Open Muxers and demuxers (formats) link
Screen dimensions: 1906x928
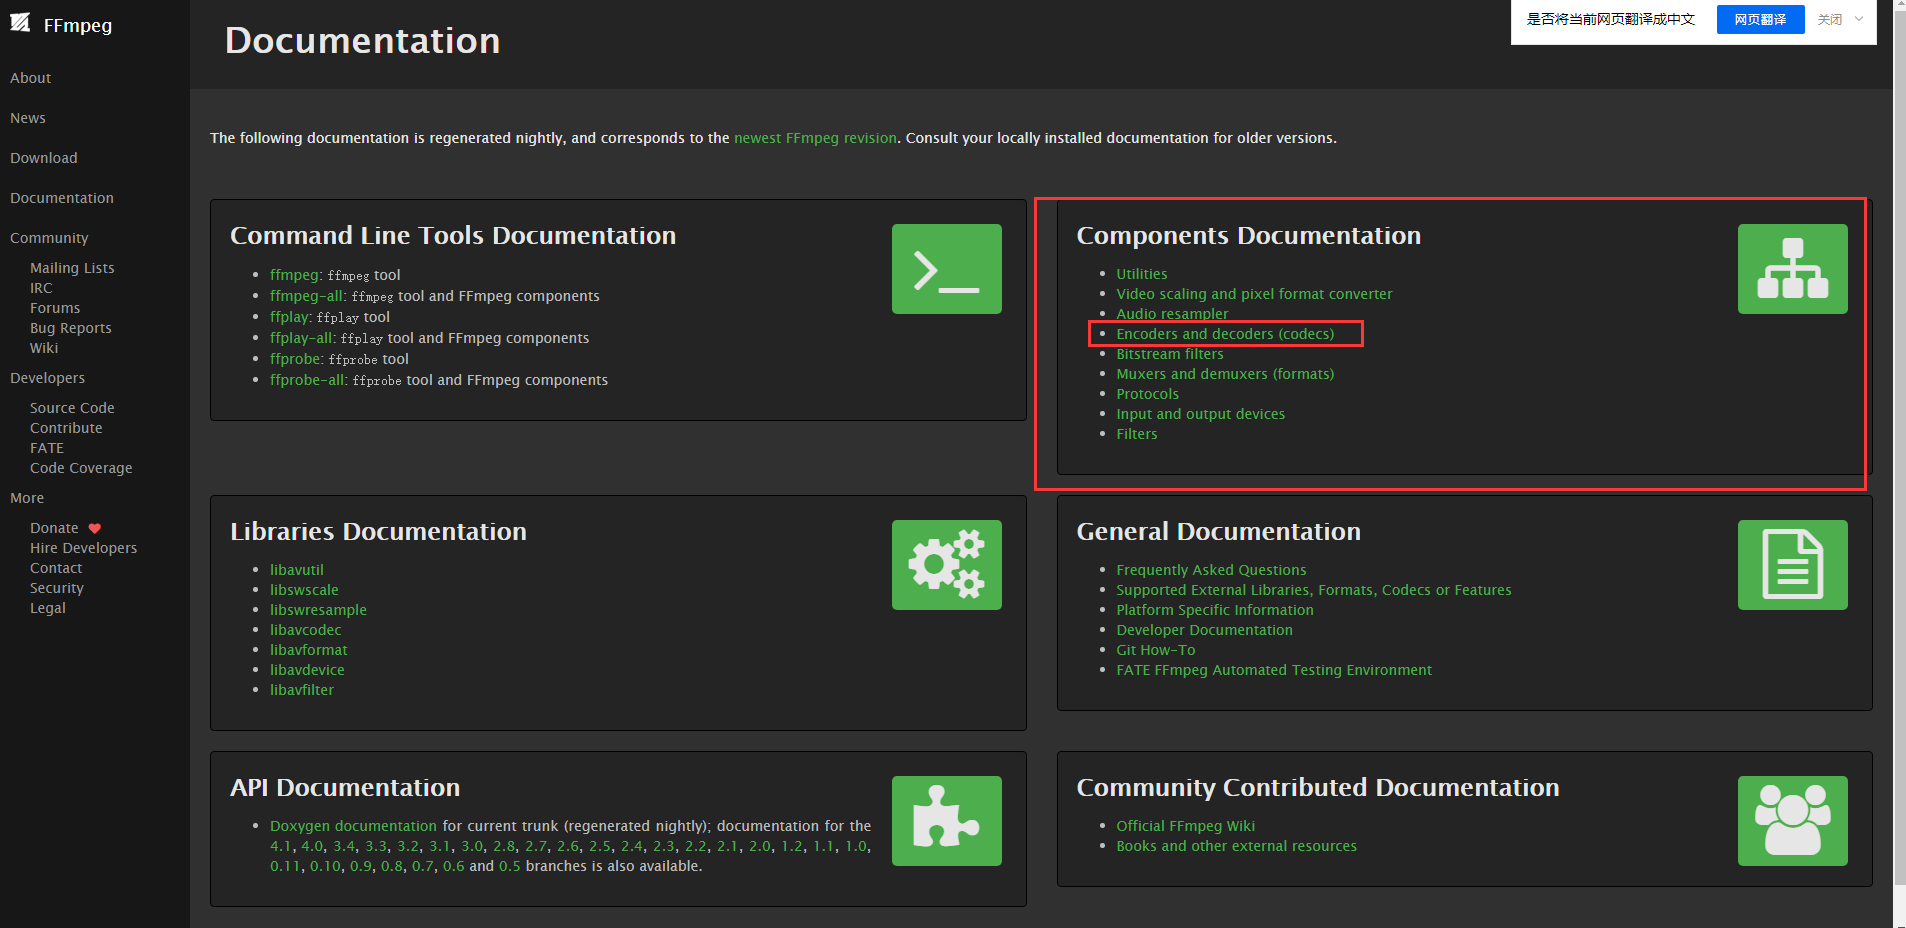click(1225, 374)
